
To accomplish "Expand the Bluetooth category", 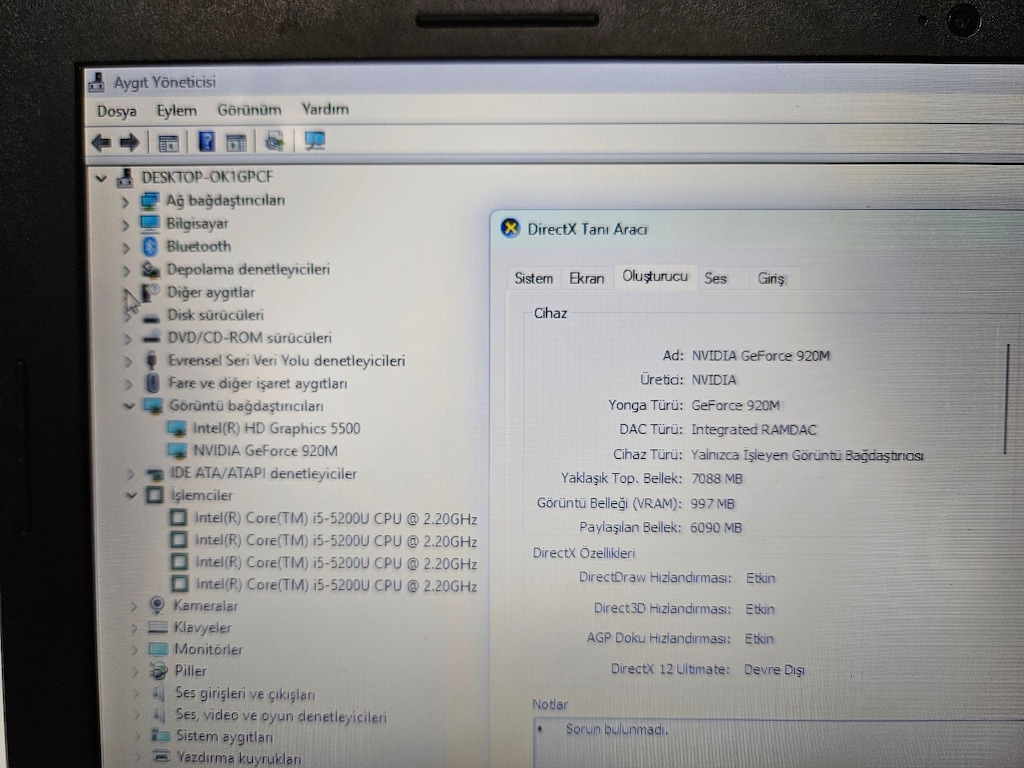I will [x=125, y=248].
